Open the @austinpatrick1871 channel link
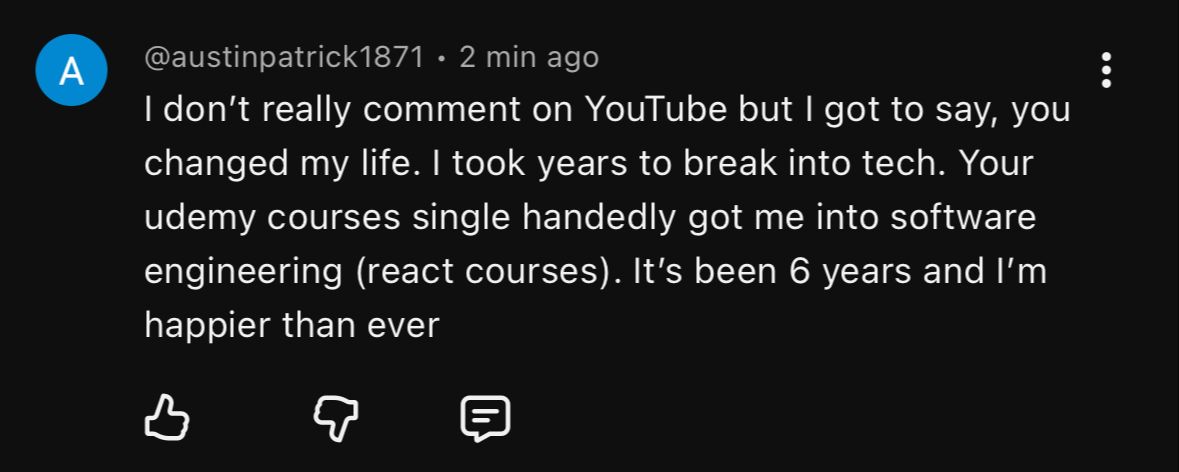Screen dimensions: 1179x472 point(284,58)
